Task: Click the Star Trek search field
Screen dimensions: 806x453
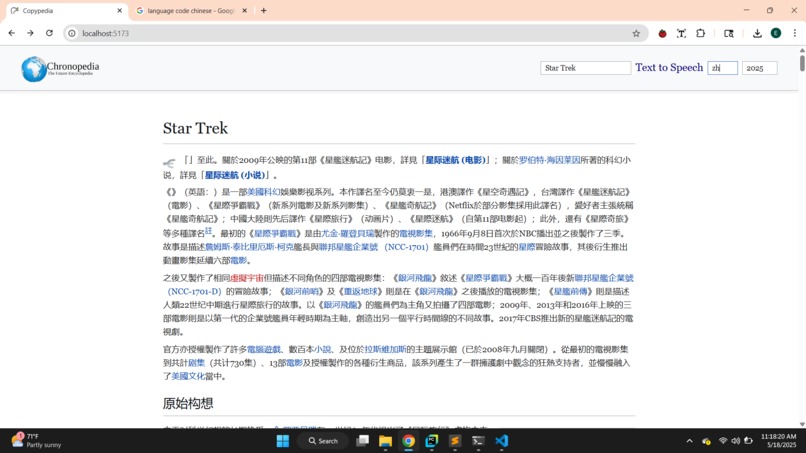Action: coord(585,68)
